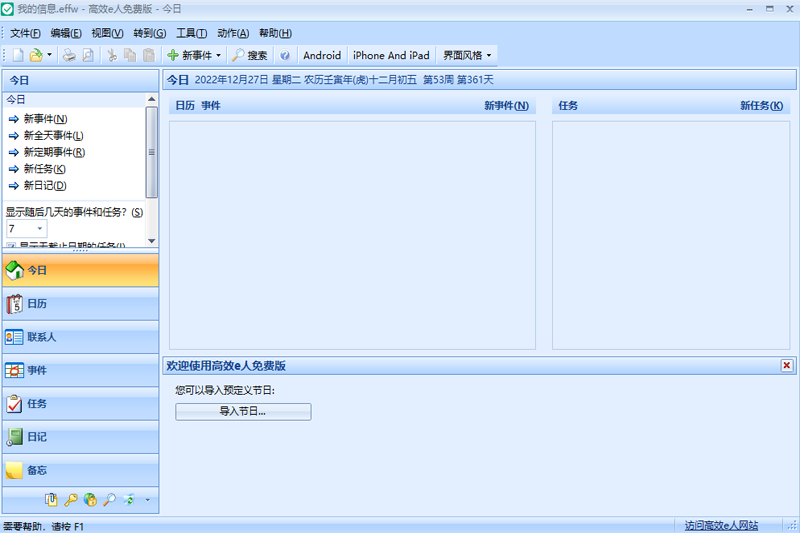Click the attachment clip icon at the sidebar bottom
Image resolution: width=800 pixels, height=533 pixels.
51,500
